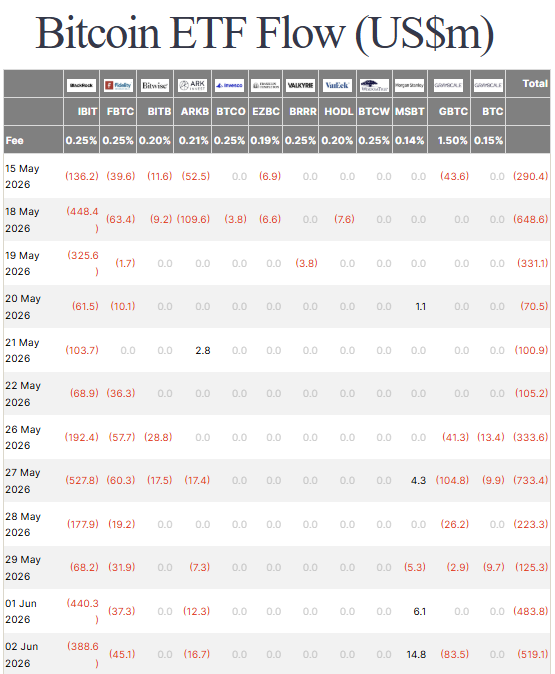
Task: Select the FBTC column header
Action: pos(120,112)
